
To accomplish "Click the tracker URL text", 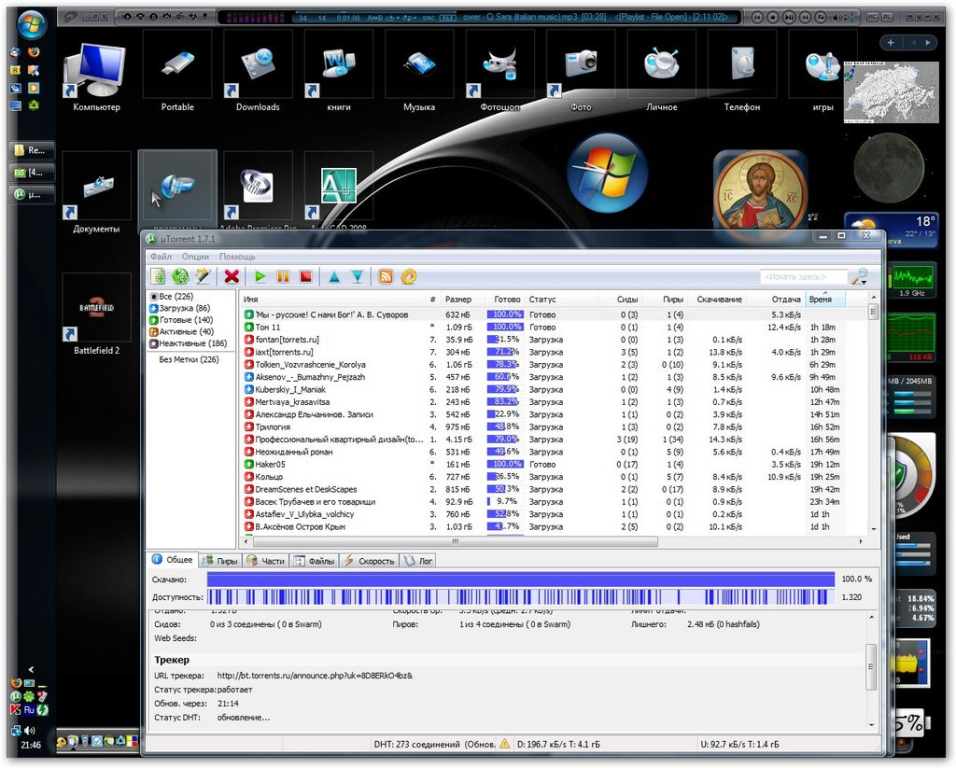I will point(315,675).
